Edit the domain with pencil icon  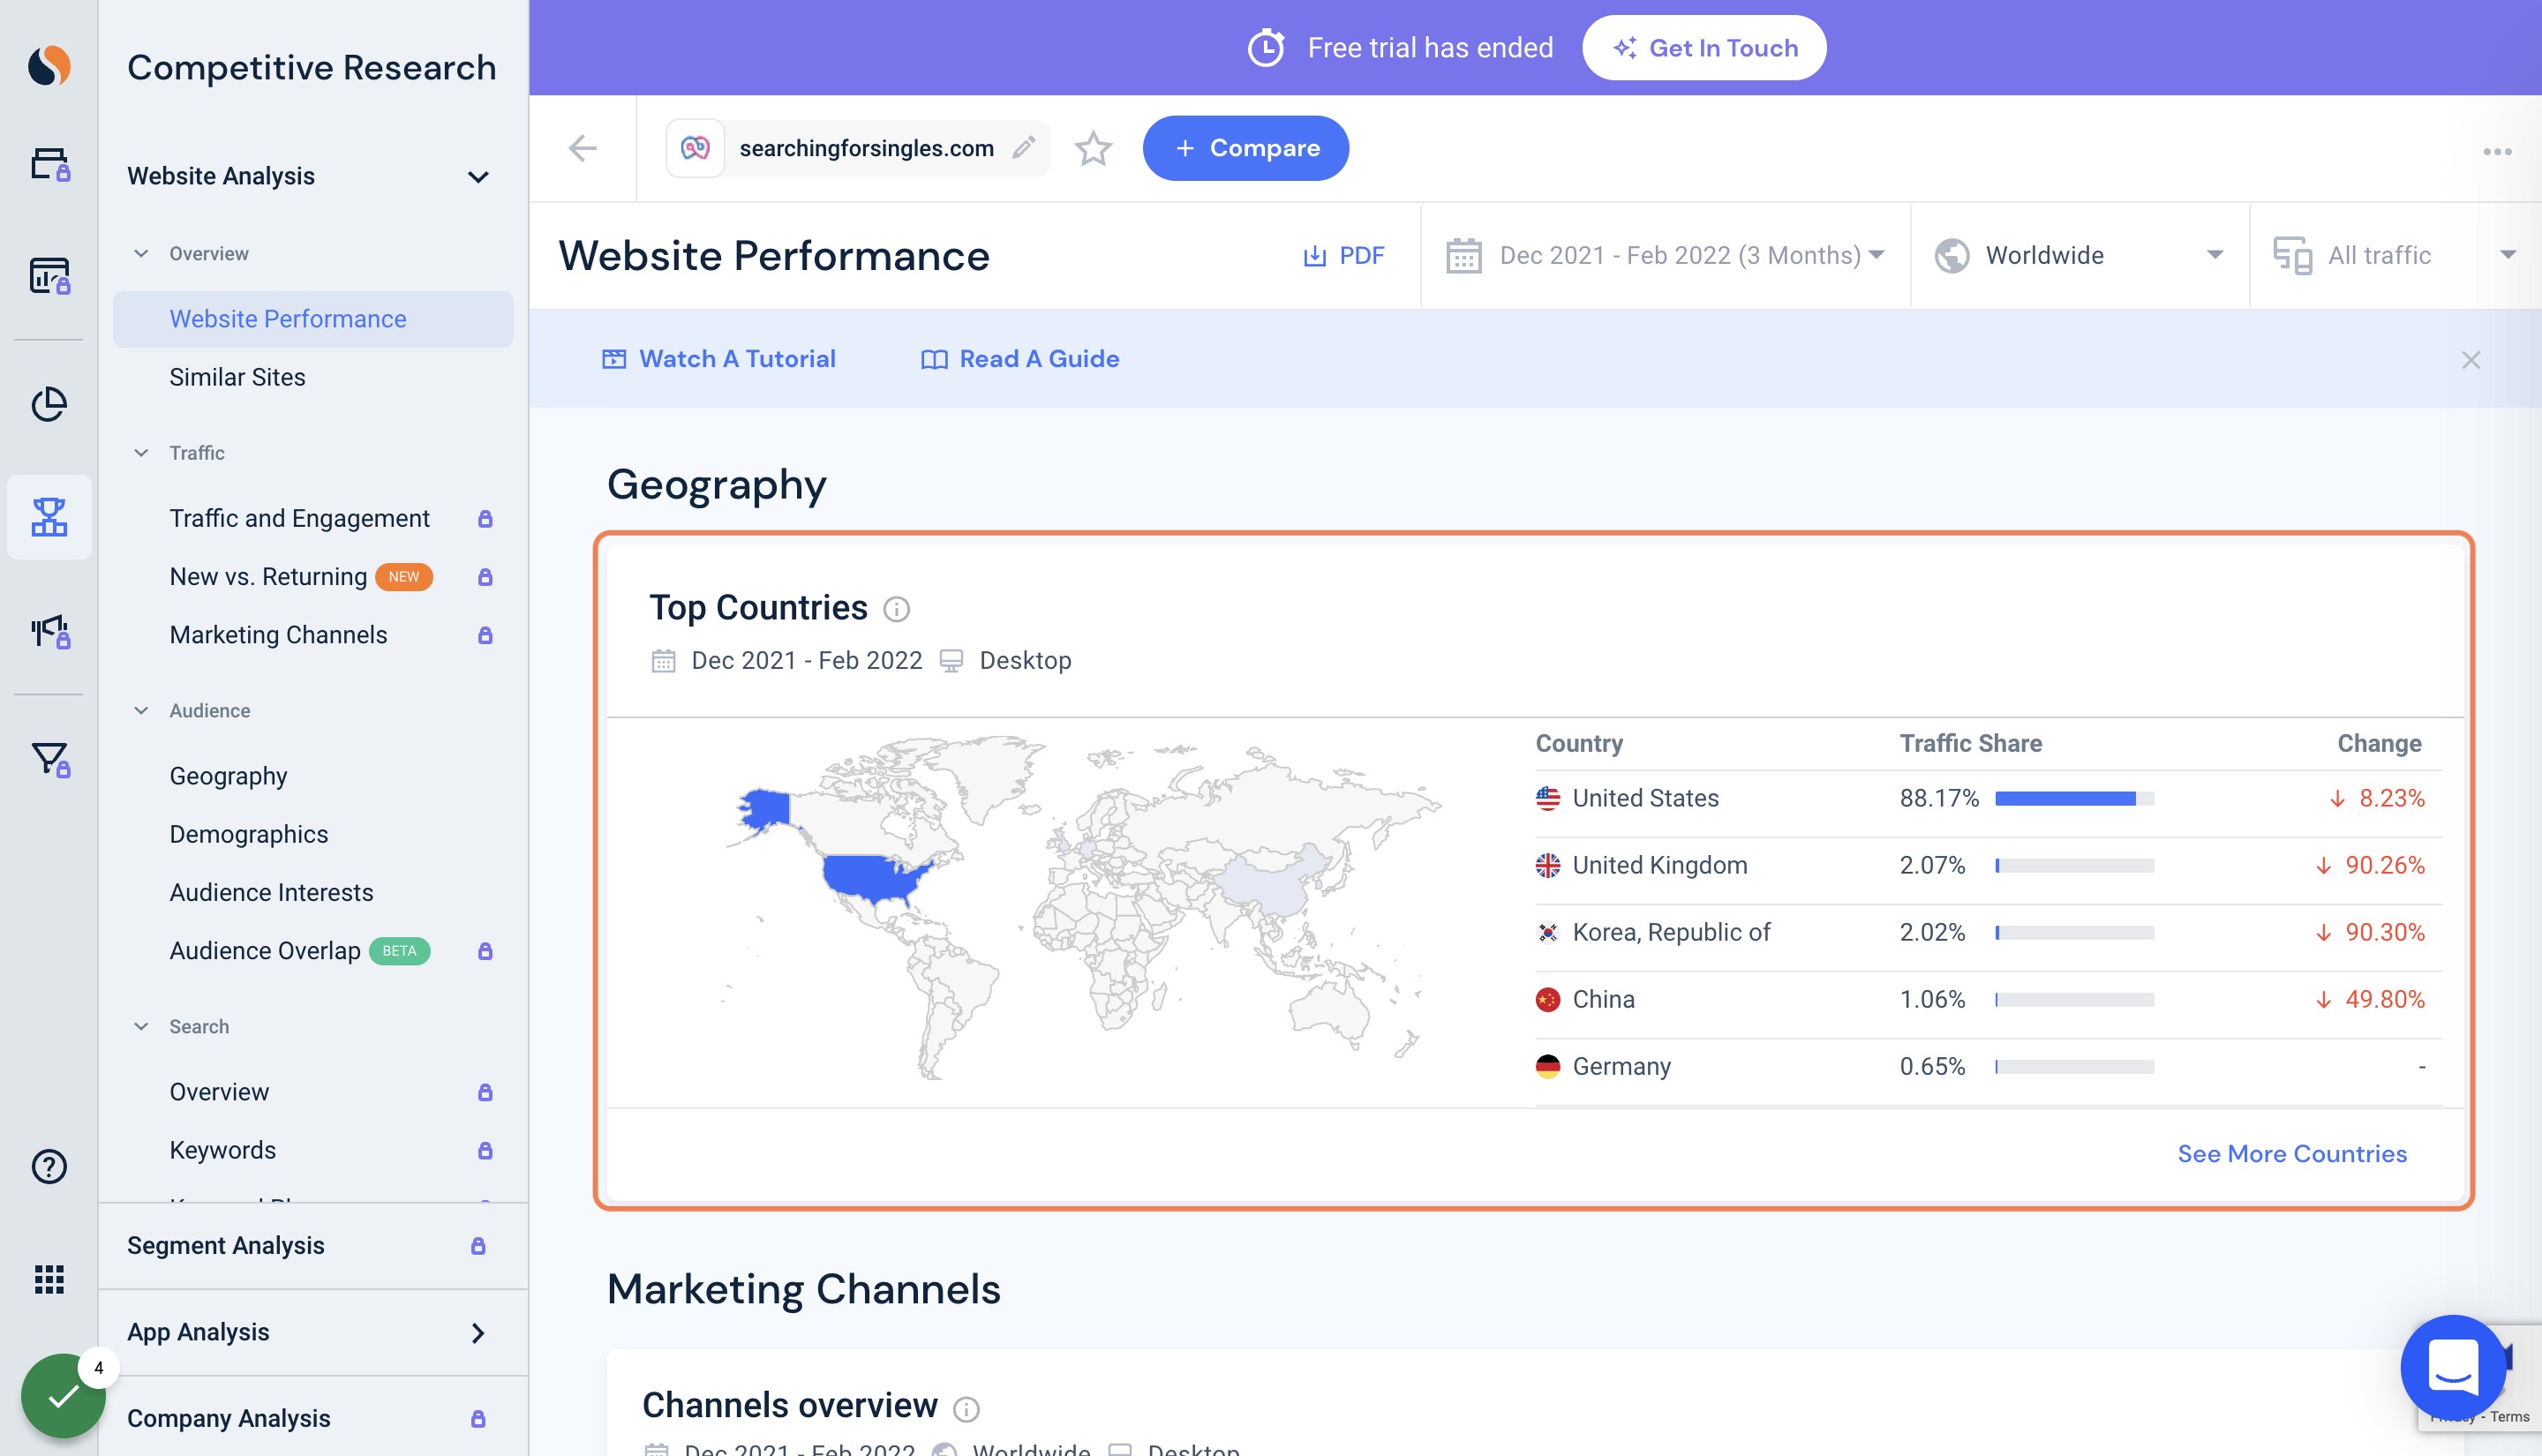coord(1023,148)
